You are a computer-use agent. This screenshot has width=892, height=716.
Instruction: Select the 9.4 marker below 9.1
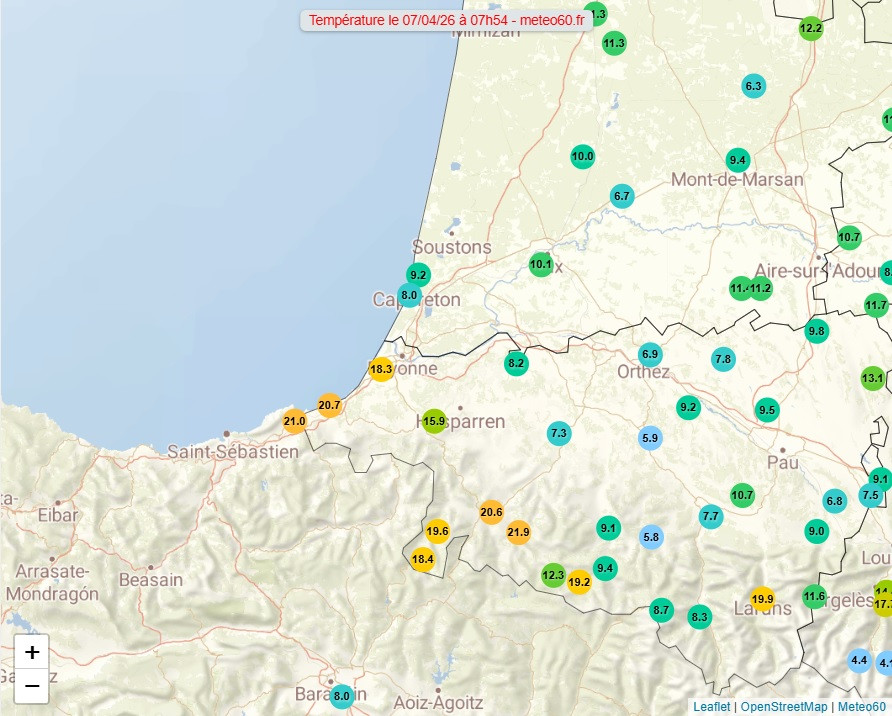tap(605, 568)
